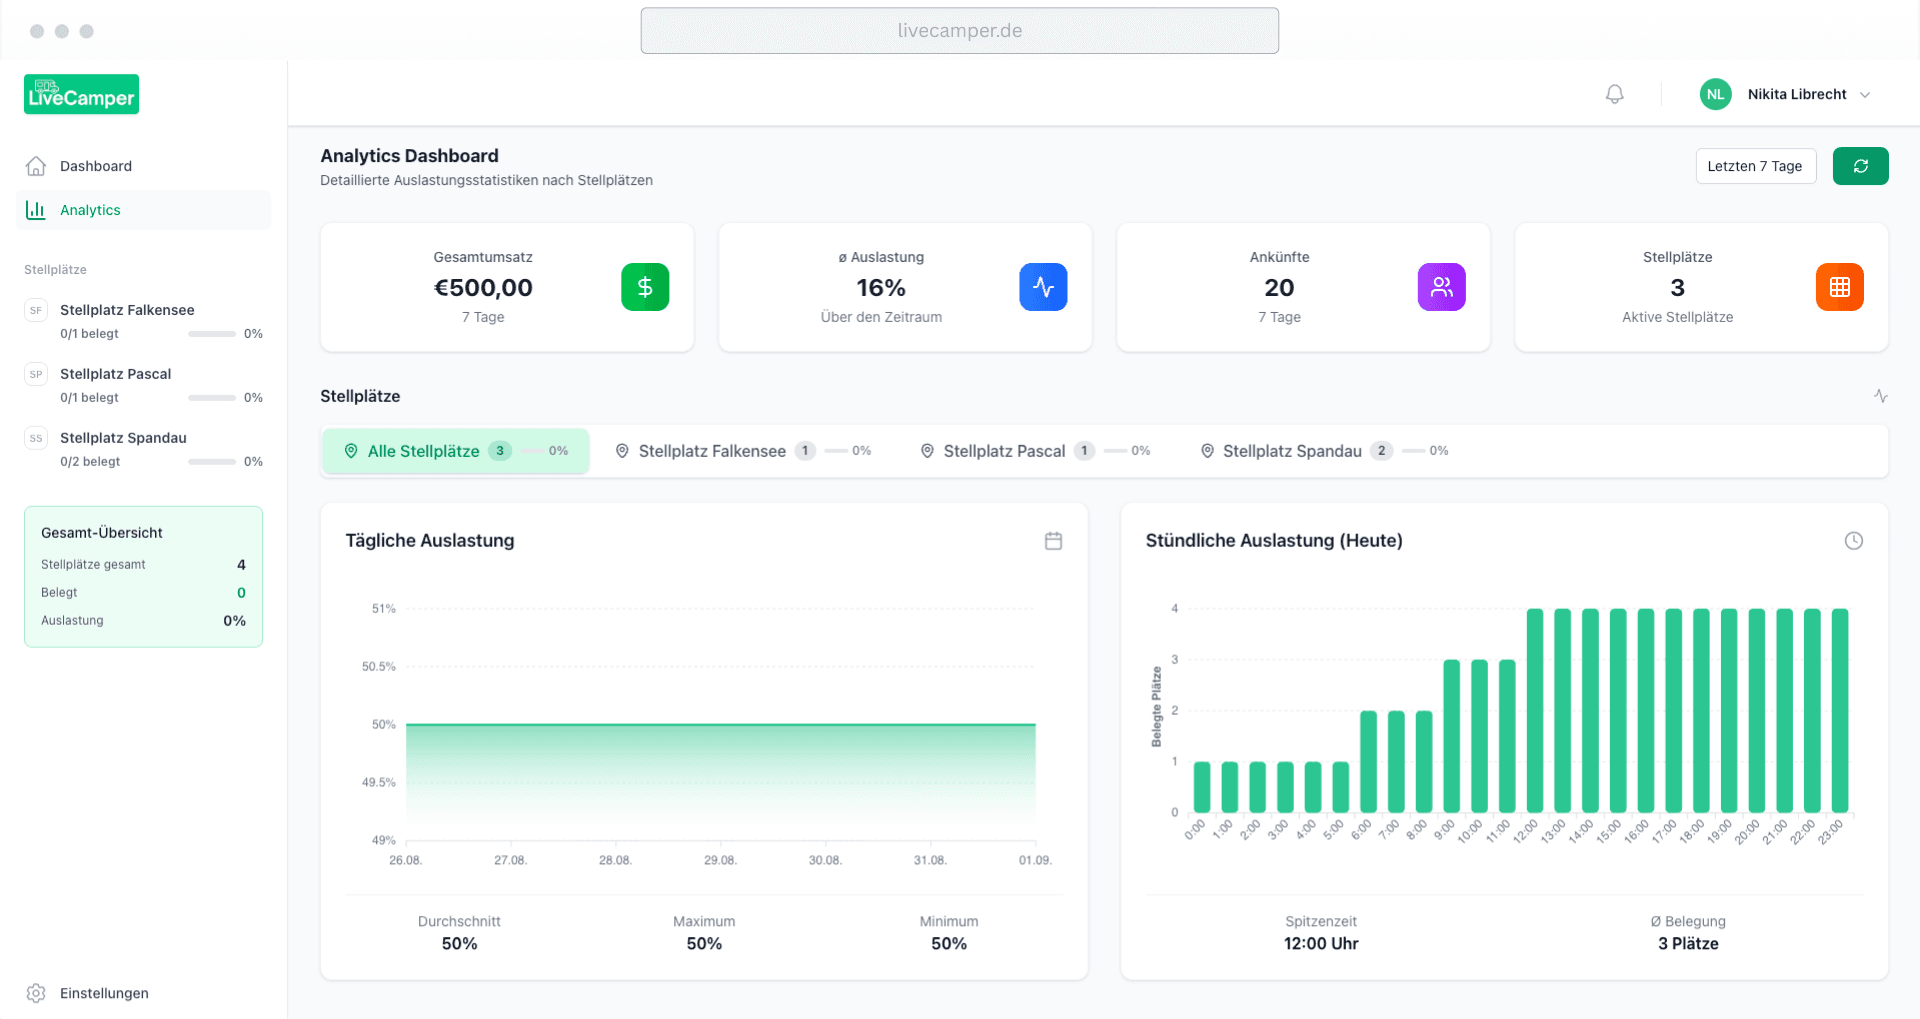Click the orange Stellplätze grid icon
This screenshot has width=1920, height=1019.
pyautogui.click(x=1839, y=287)
